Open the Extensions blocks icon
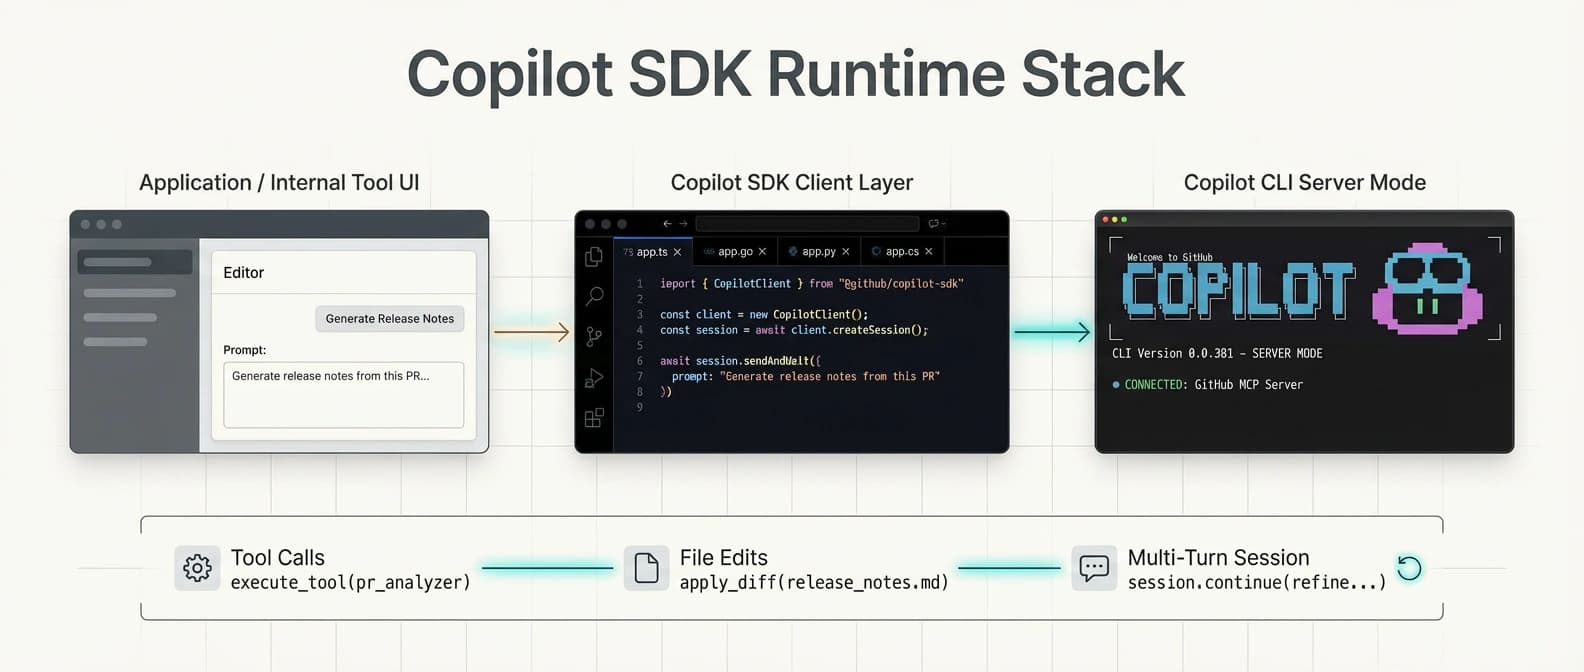 (594, 418)
